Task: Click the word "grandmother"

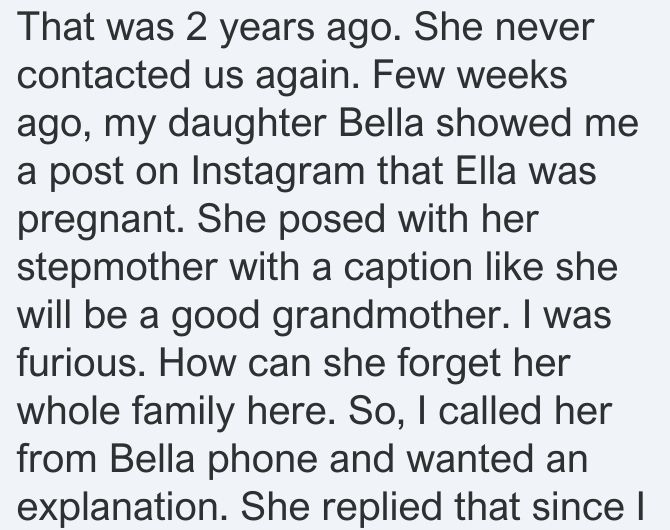Action: pos(391,315)
